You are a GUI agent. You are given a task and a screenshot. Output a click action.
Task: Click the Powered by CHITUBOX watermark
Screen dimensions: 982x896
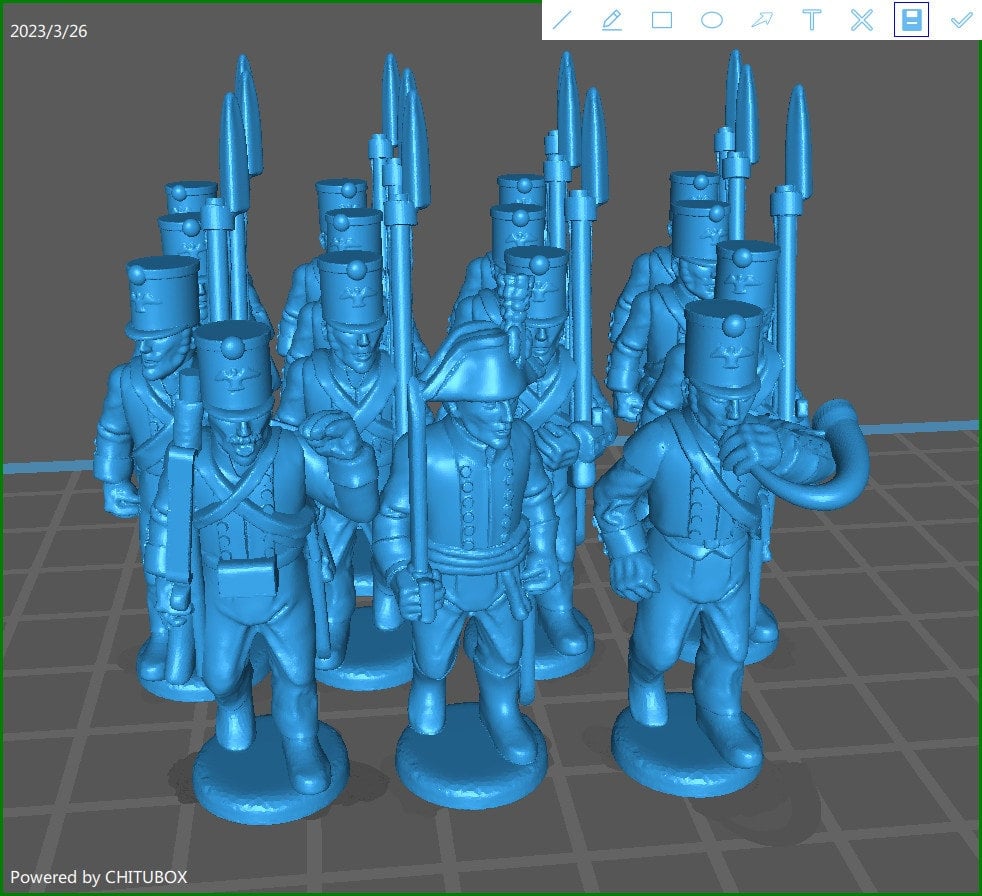99,877
